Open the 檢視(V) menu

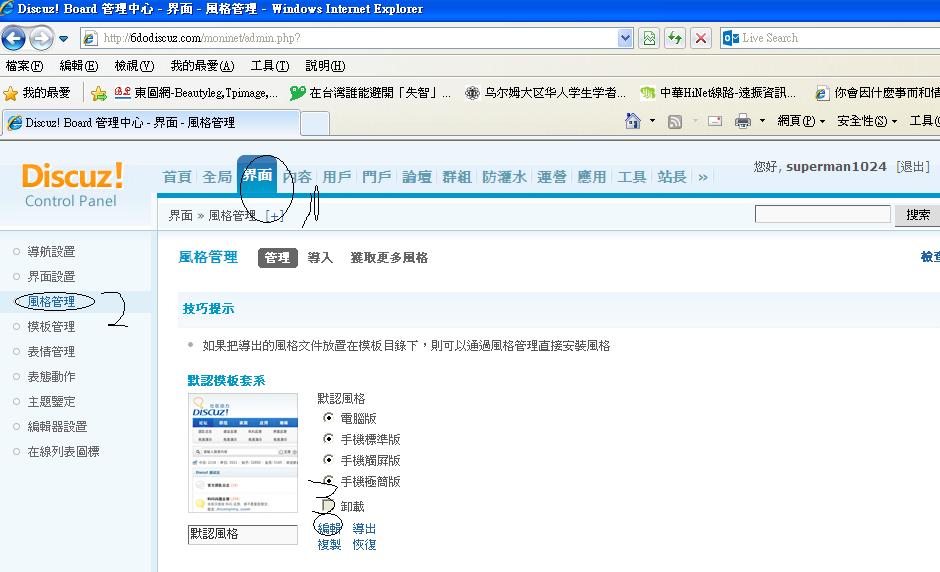(x=134, y=66)
